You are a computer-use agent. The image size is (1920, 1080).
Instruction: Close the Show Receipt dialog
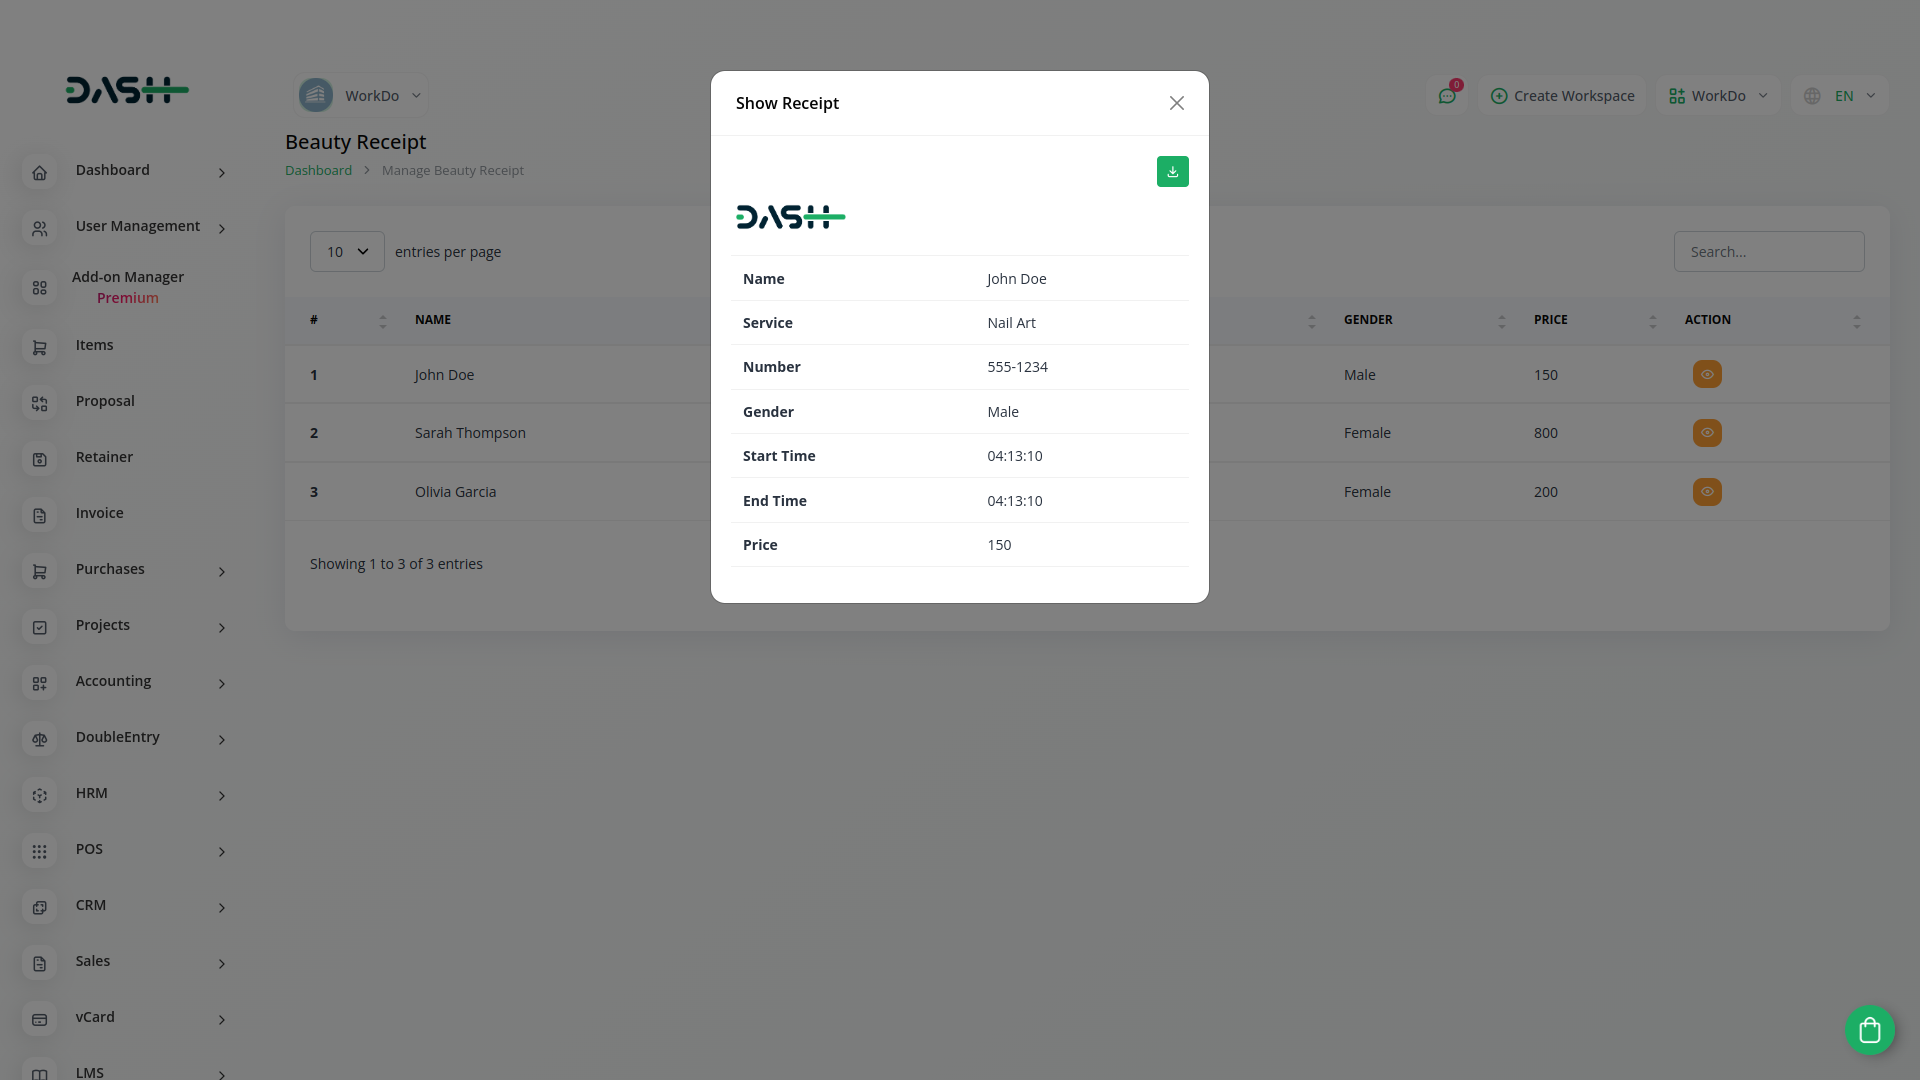point(1176,103)
